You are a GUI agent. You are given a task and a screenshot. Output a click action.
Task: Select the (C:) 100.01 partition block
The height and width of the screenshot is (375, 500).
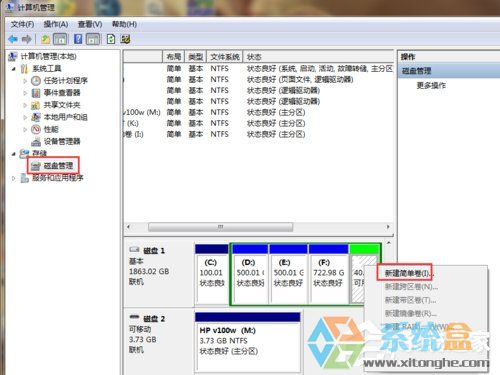tap(212, 274)
